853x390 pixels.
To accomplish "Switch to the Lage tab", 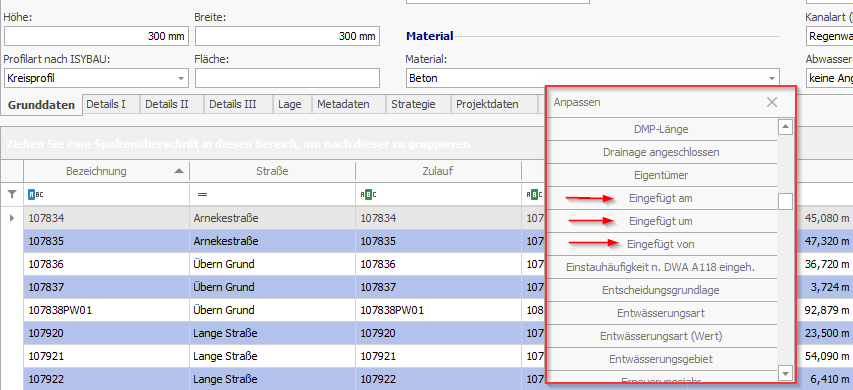I will [x=291, y=104].
